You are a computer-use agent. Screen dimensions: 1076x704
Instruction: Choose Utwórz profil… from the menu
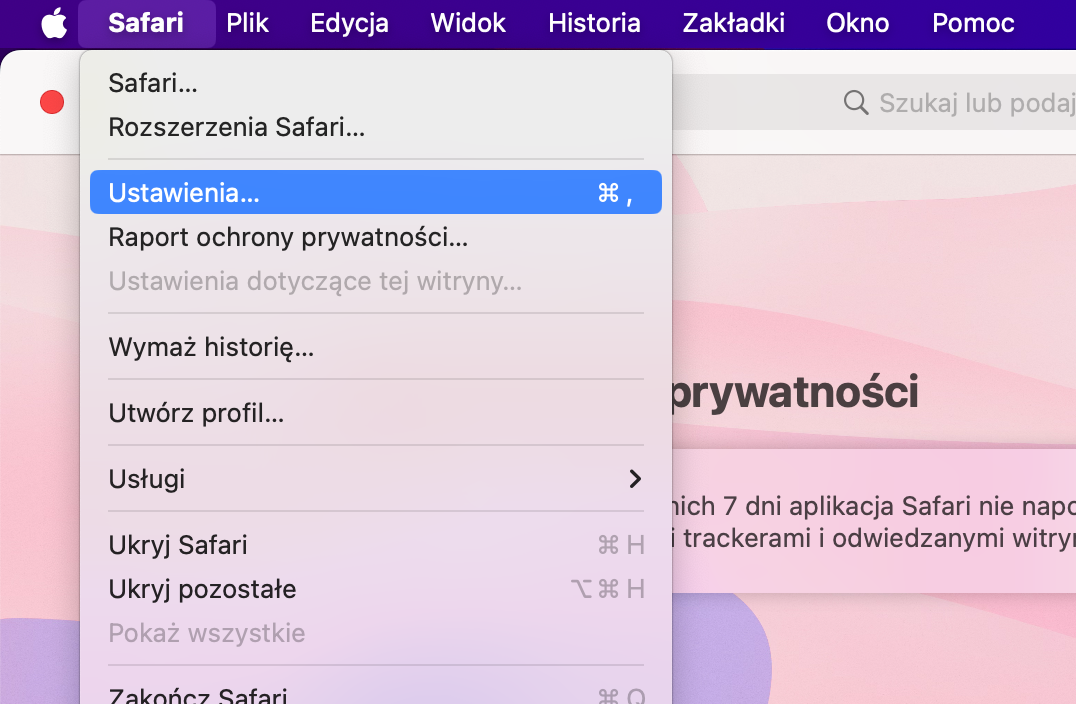(376, 413)
